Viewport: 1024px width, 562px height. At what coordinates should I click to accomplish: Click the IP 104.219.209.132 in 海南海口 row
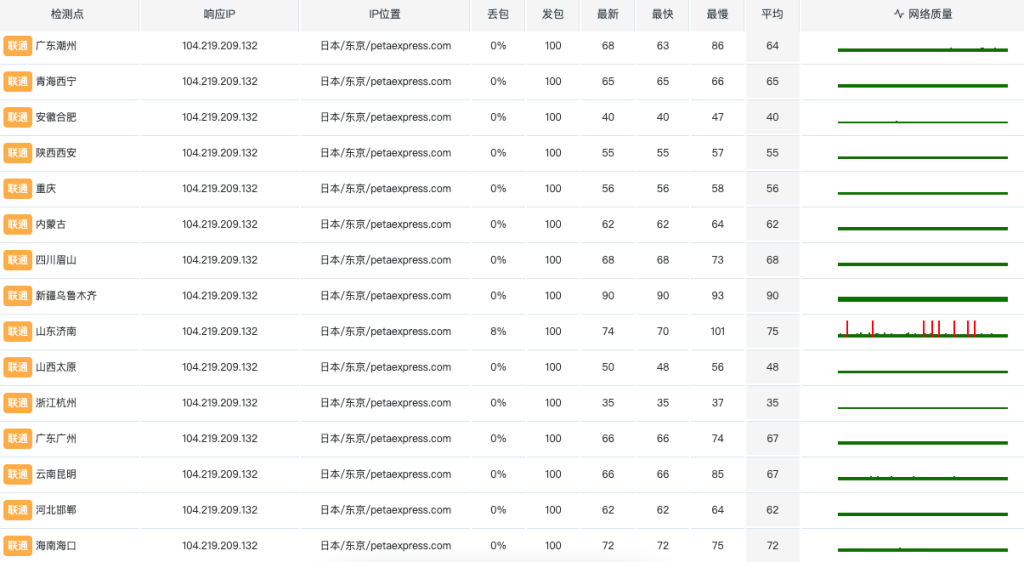coord(219,546)
